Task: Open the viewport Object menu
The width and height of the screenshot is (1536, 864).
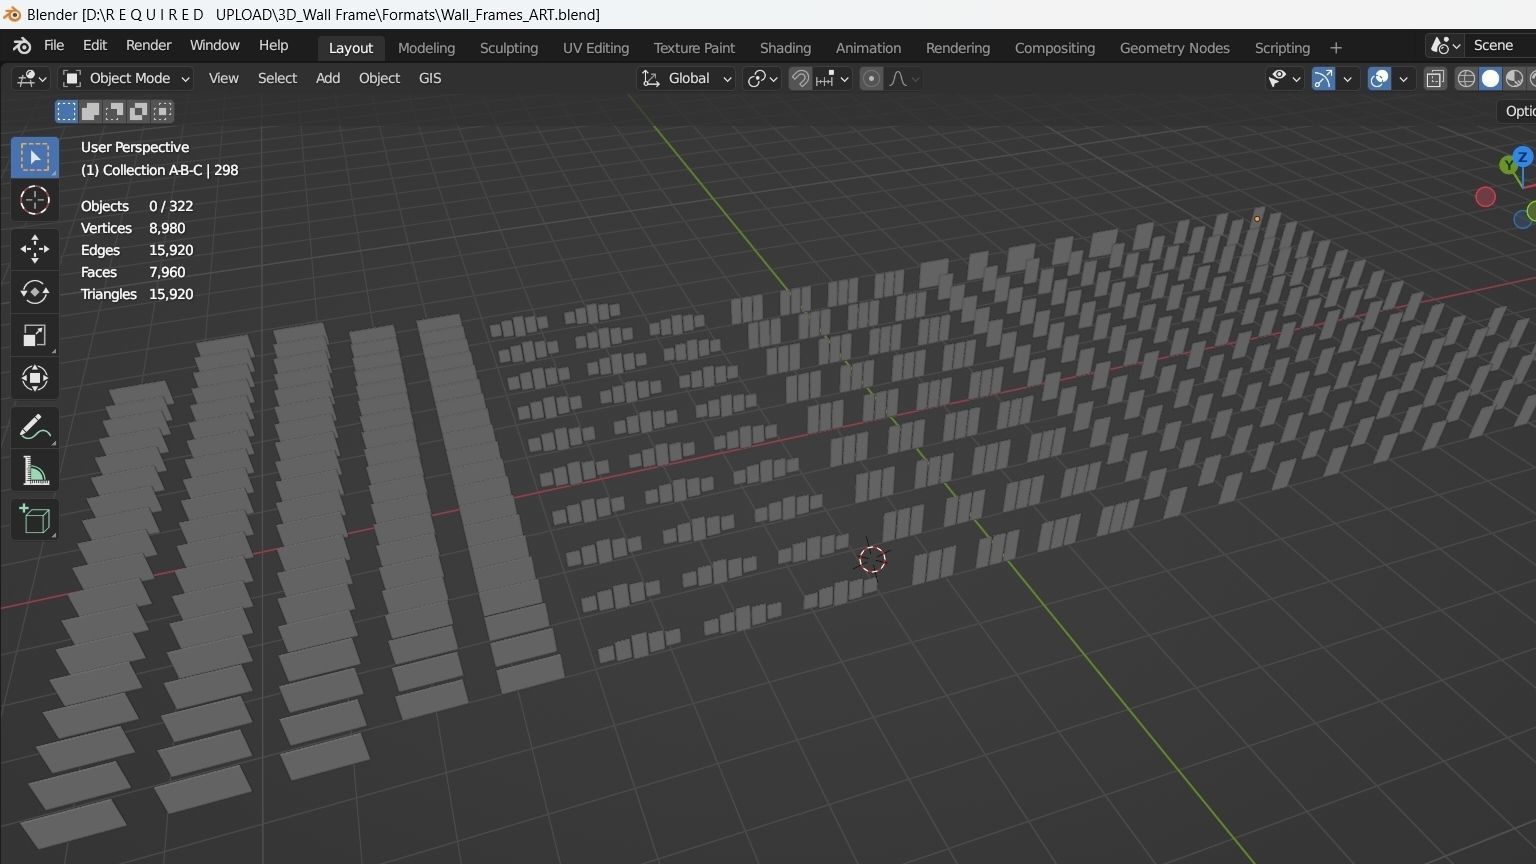Action: click(x=379, y=79)
